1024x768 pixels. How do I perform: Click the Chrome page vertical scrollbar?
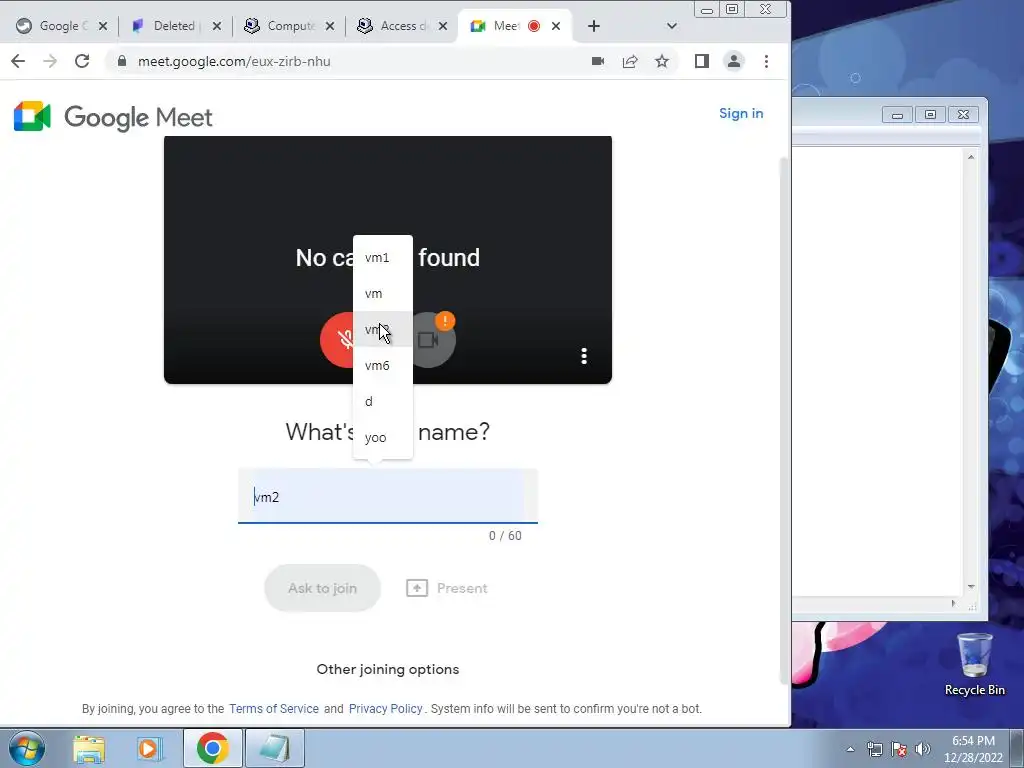click(x=784, y=420)
